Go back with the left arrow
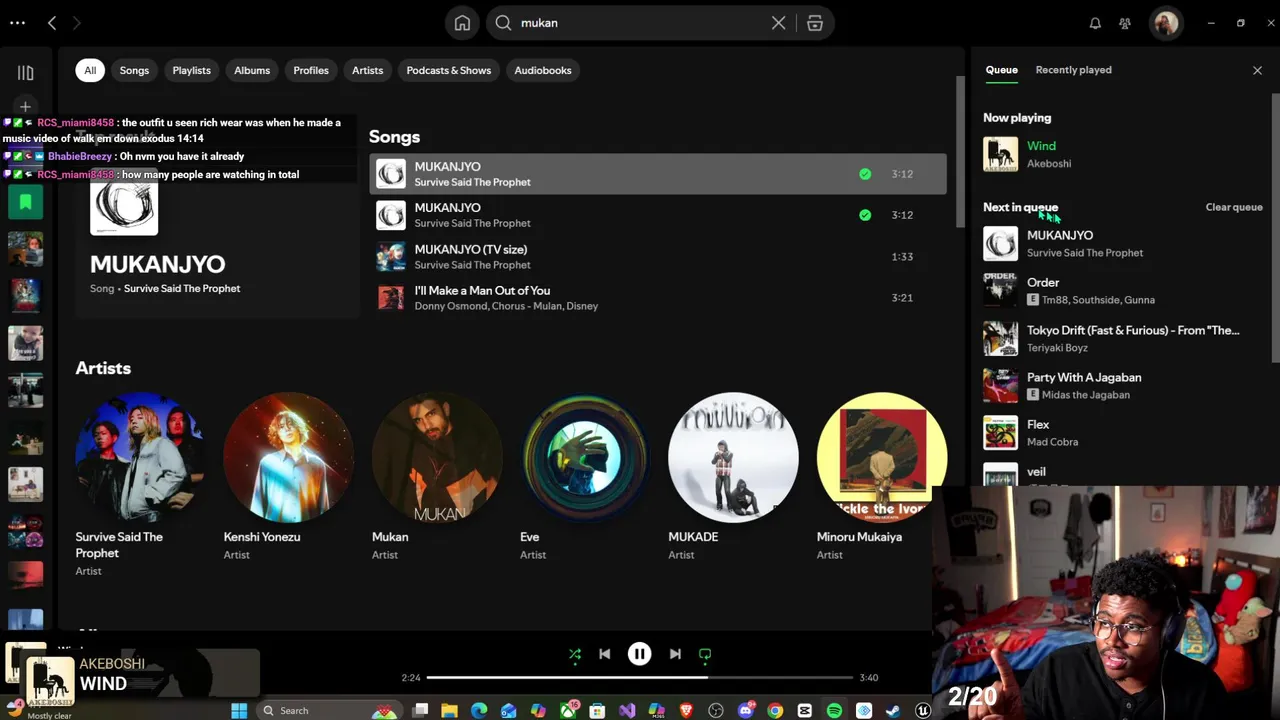 coord(52,23)
